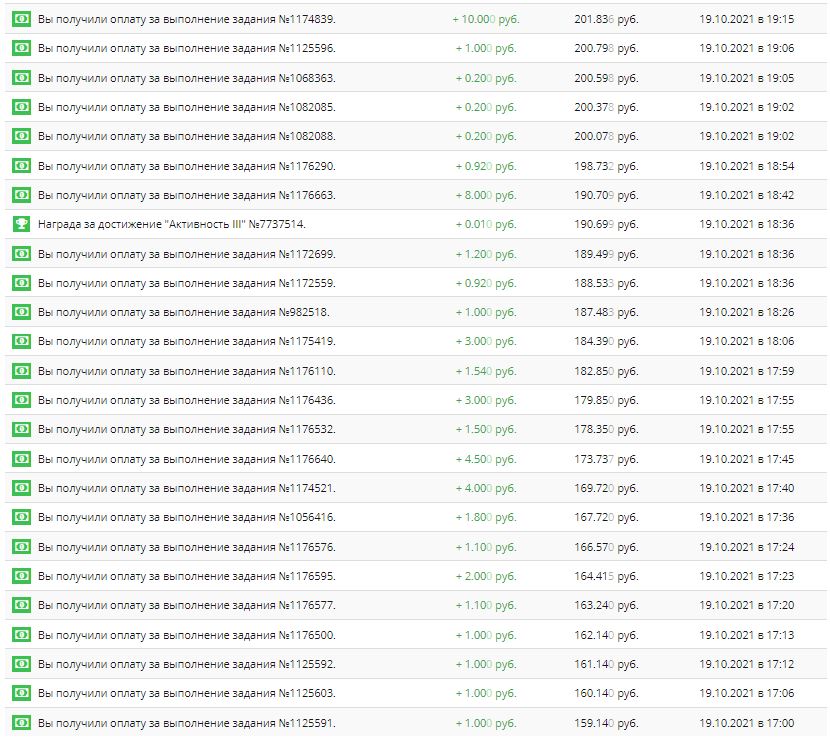The height and width of the screenshot is (746, 830).
Task: Click the money icon beside task №1056416
Action: [x=22, y=517]
